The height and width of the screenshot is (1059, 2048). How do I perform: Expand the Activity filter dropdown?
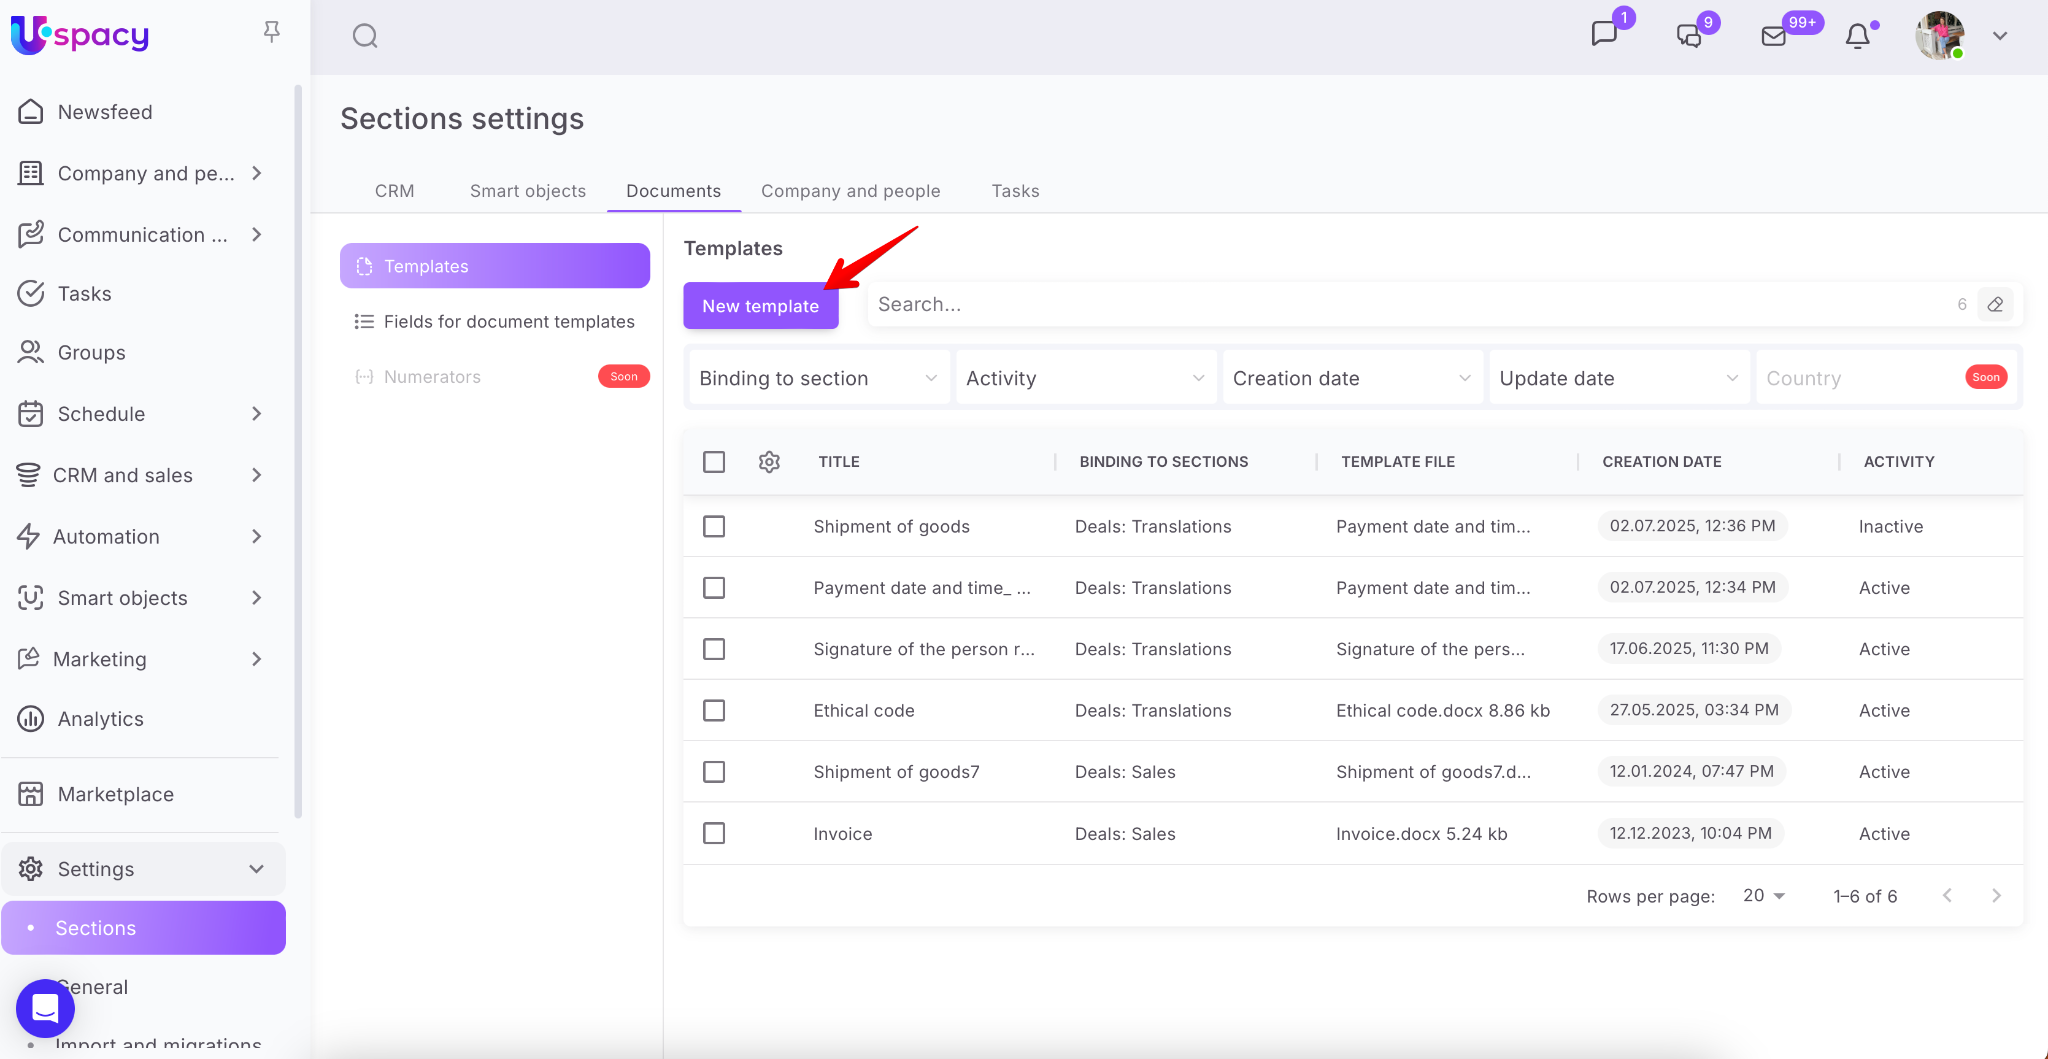tap(1085, 378)
